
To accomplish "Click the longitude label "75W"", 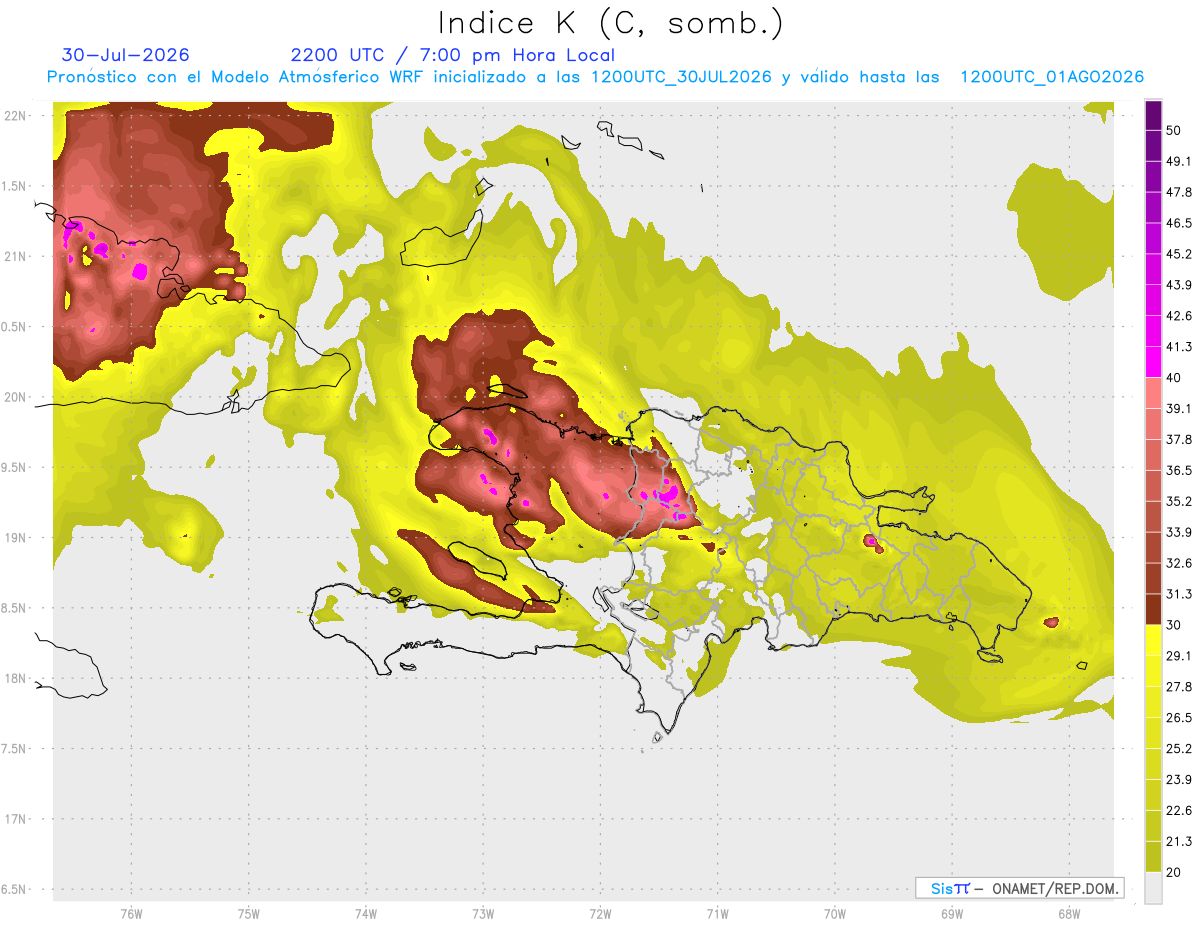I will [x=249, y=913].
